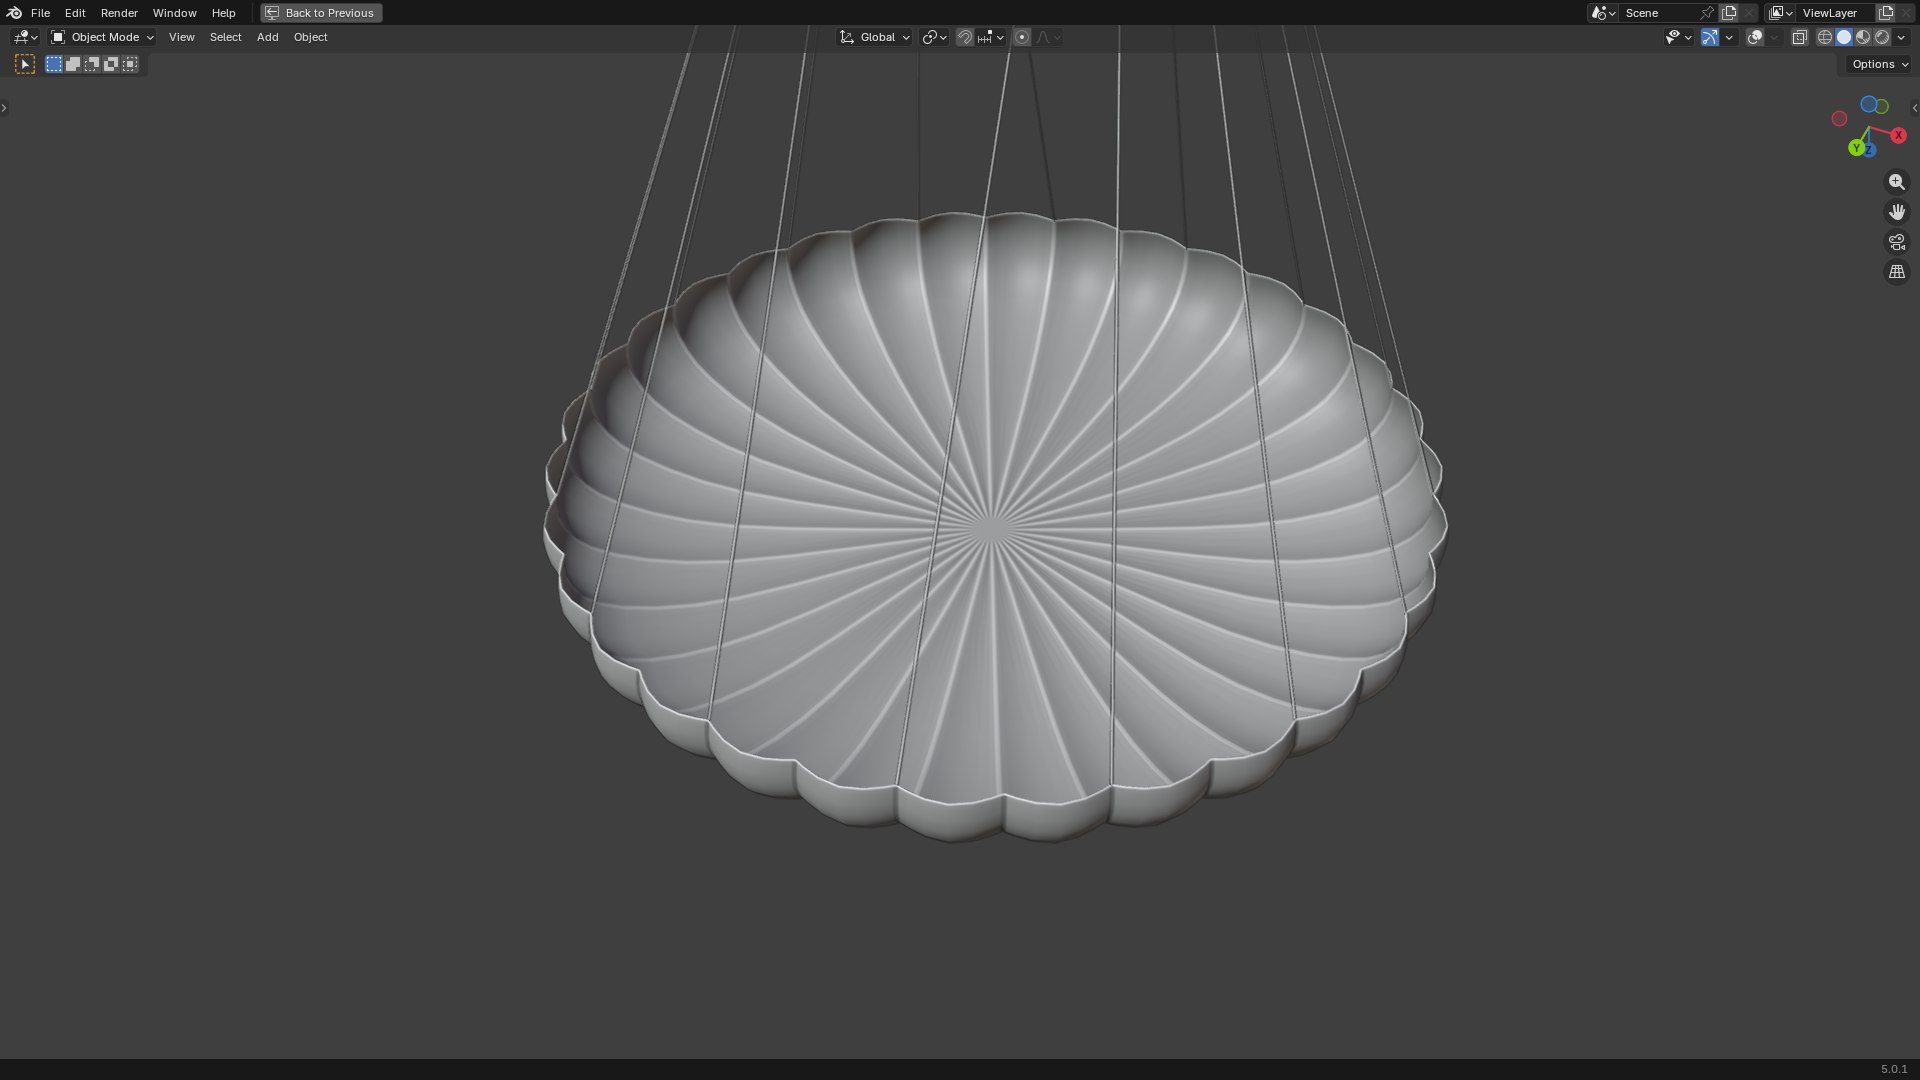The width and height of the screenshot is (1920, 1080).
Task: Open the viewport View menu
Action: [x=182, y=37]
